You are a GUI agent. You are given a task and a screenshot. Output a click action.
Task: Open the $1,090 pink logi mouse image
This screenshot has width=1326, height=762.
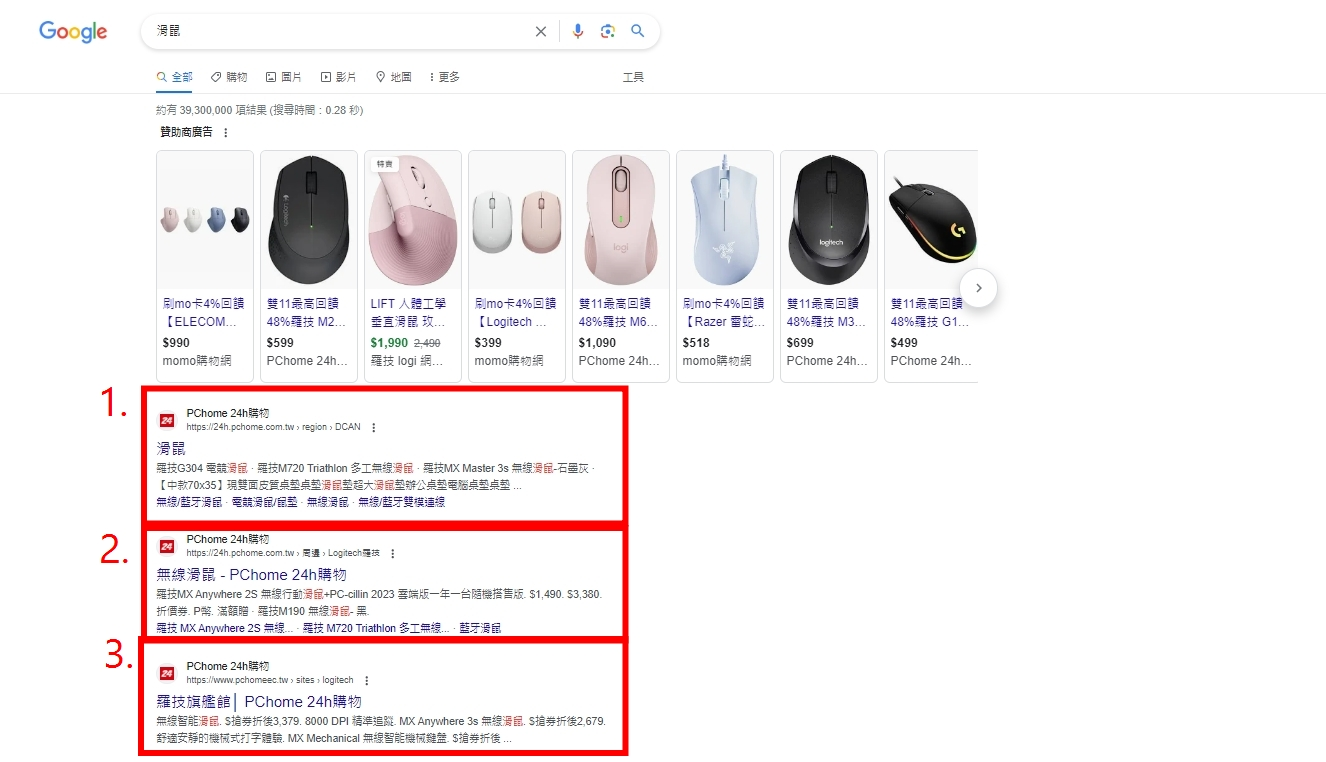pos(621,220)
